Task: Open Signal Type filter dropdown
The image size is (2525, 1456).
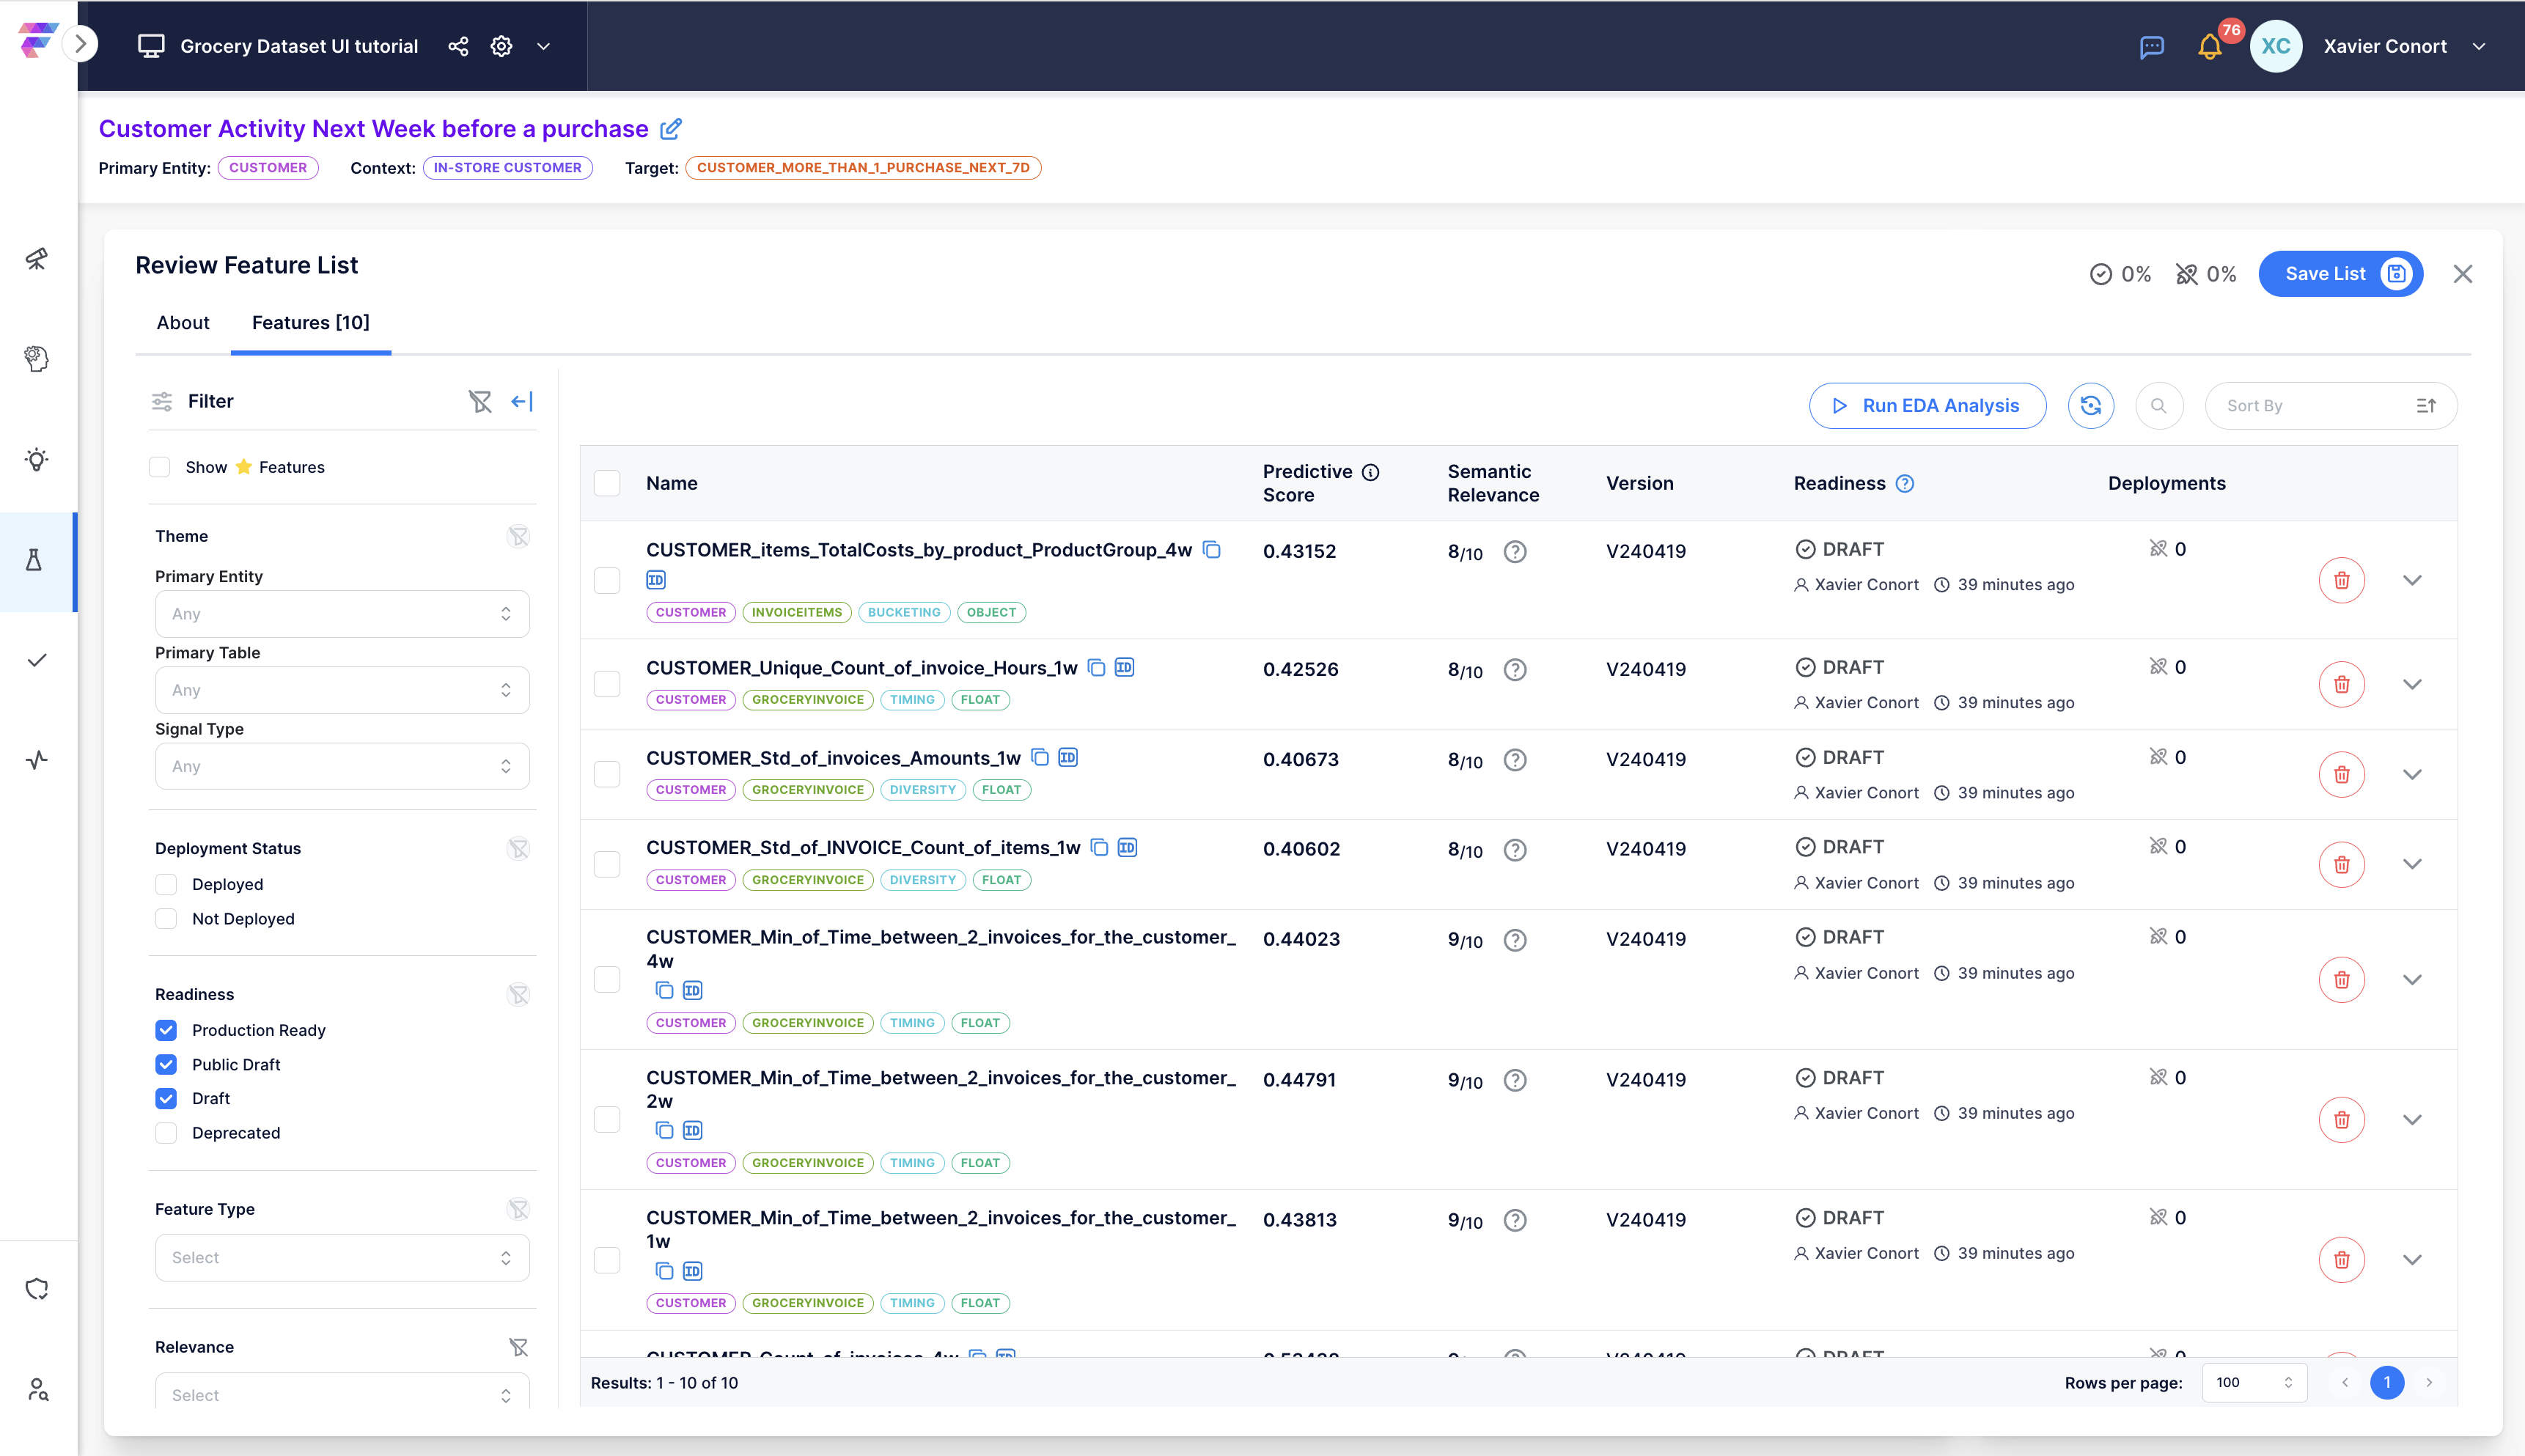Action: click(342, 767)
